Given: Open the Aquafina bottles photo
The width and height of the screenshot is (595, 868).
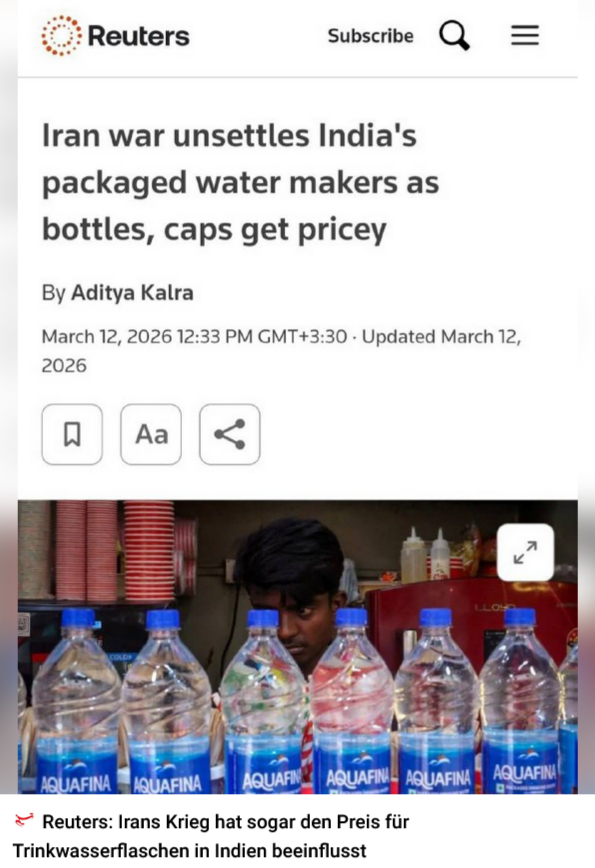Looking at the screenshot, I should [x=298, y=647].
